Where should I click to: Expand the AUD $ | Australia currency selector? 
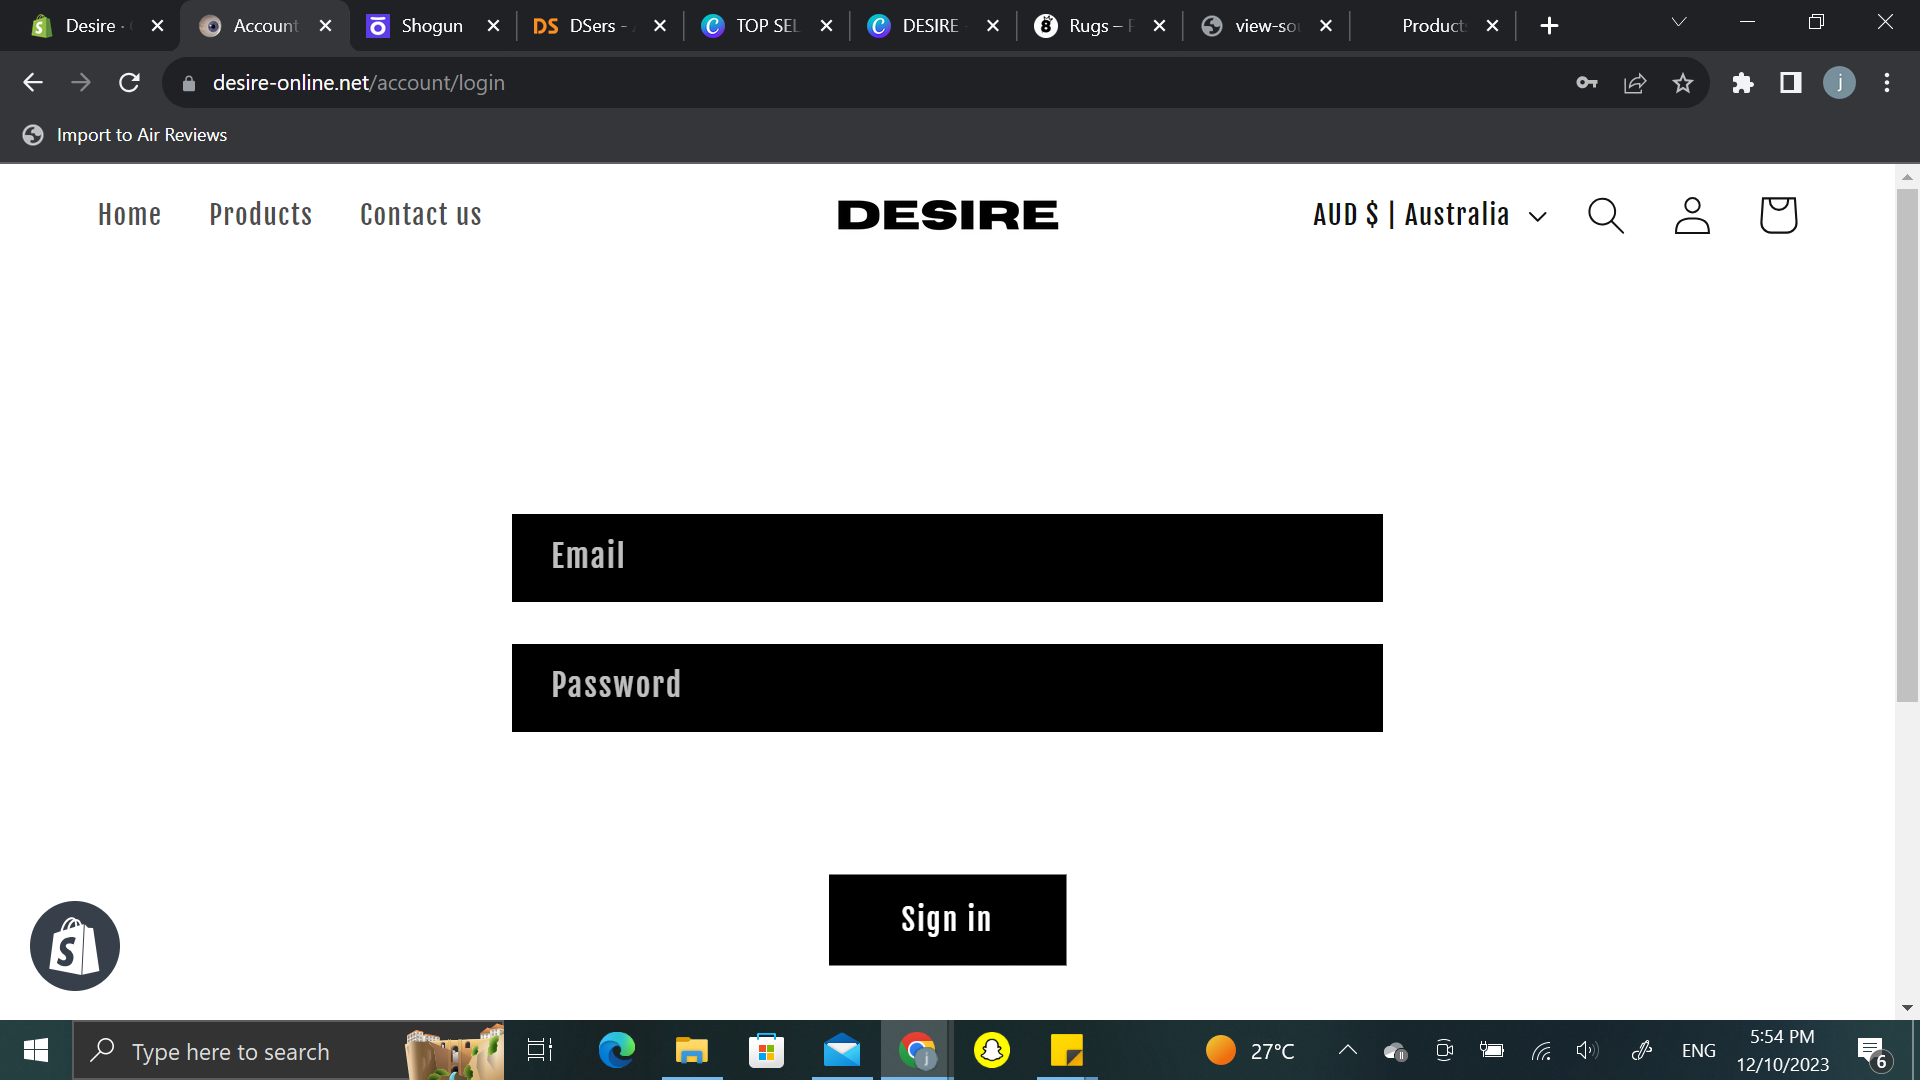point(1430,215)
